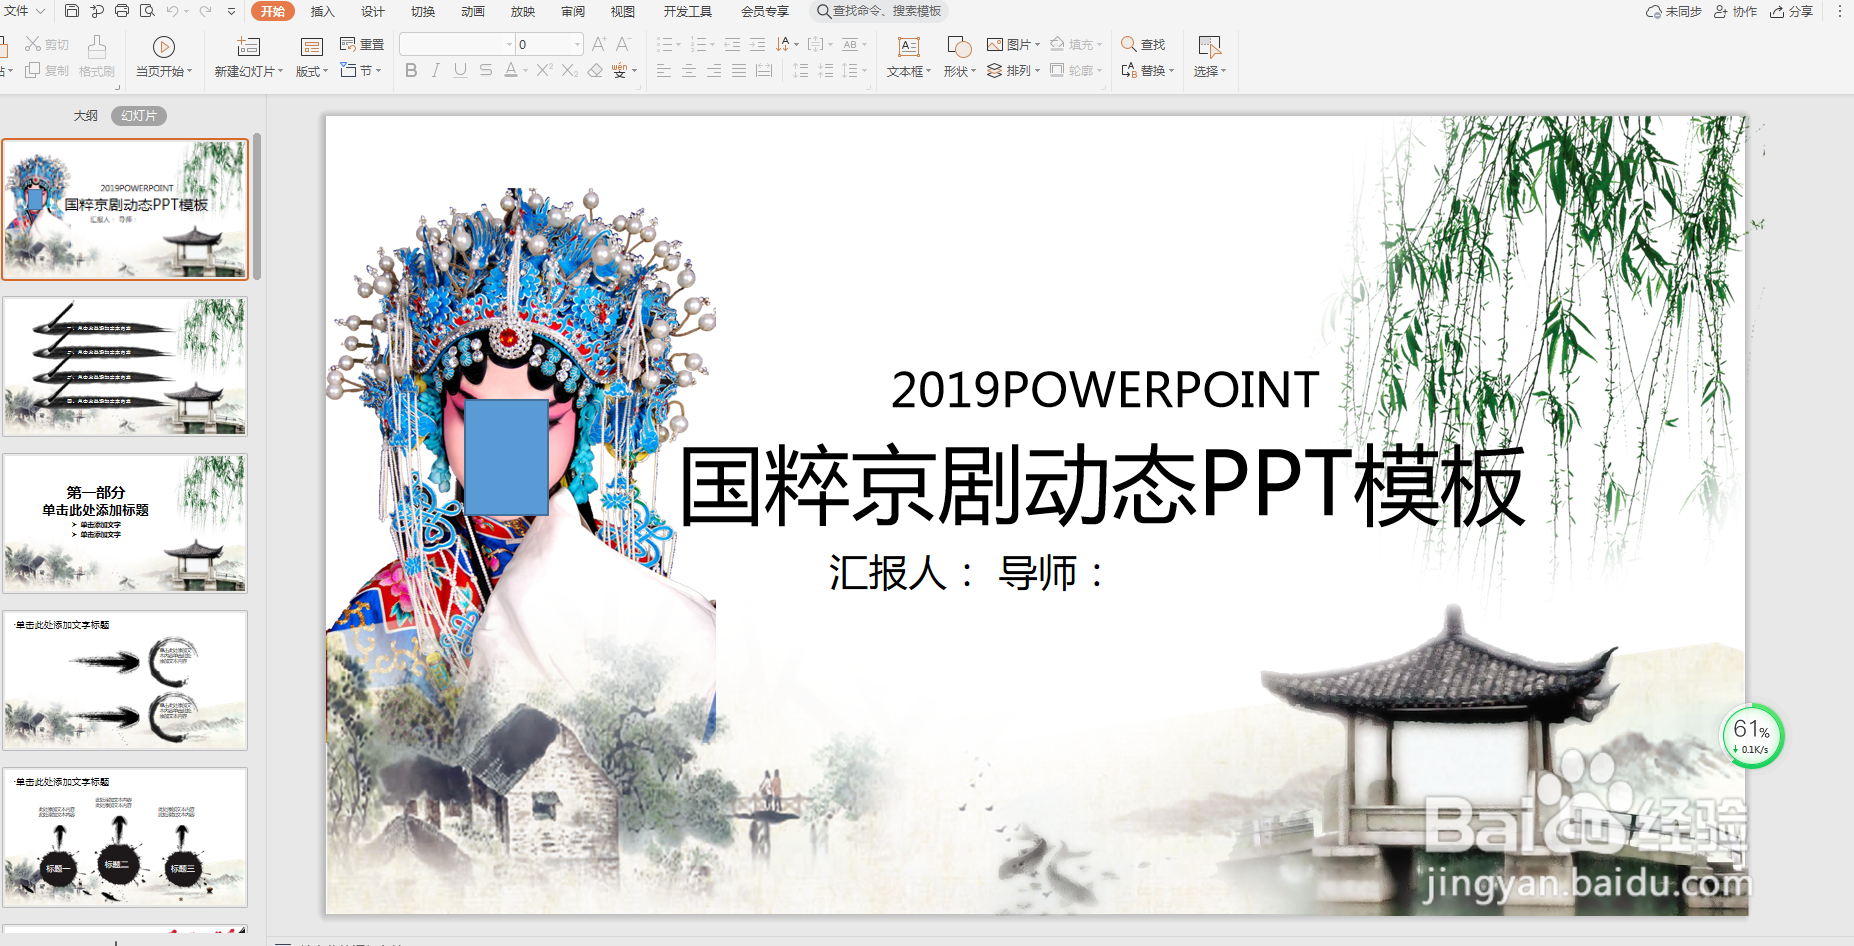Click the Increase Indent icon
Viewport: 1854px width, 946px height.
point(757,44)
